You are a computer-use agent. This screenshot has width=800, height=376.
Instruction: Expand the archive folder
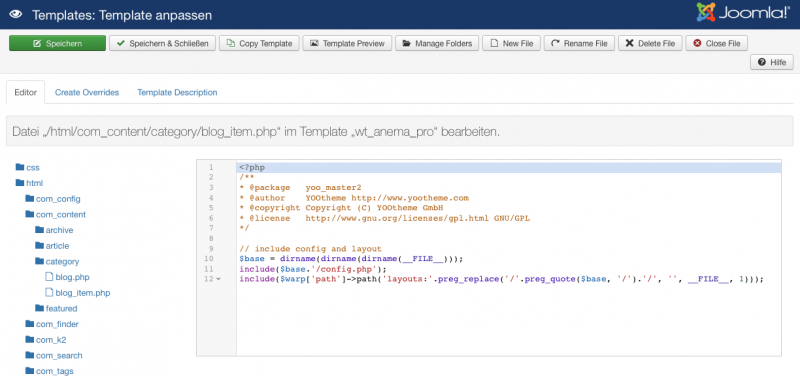pos(59,230)
